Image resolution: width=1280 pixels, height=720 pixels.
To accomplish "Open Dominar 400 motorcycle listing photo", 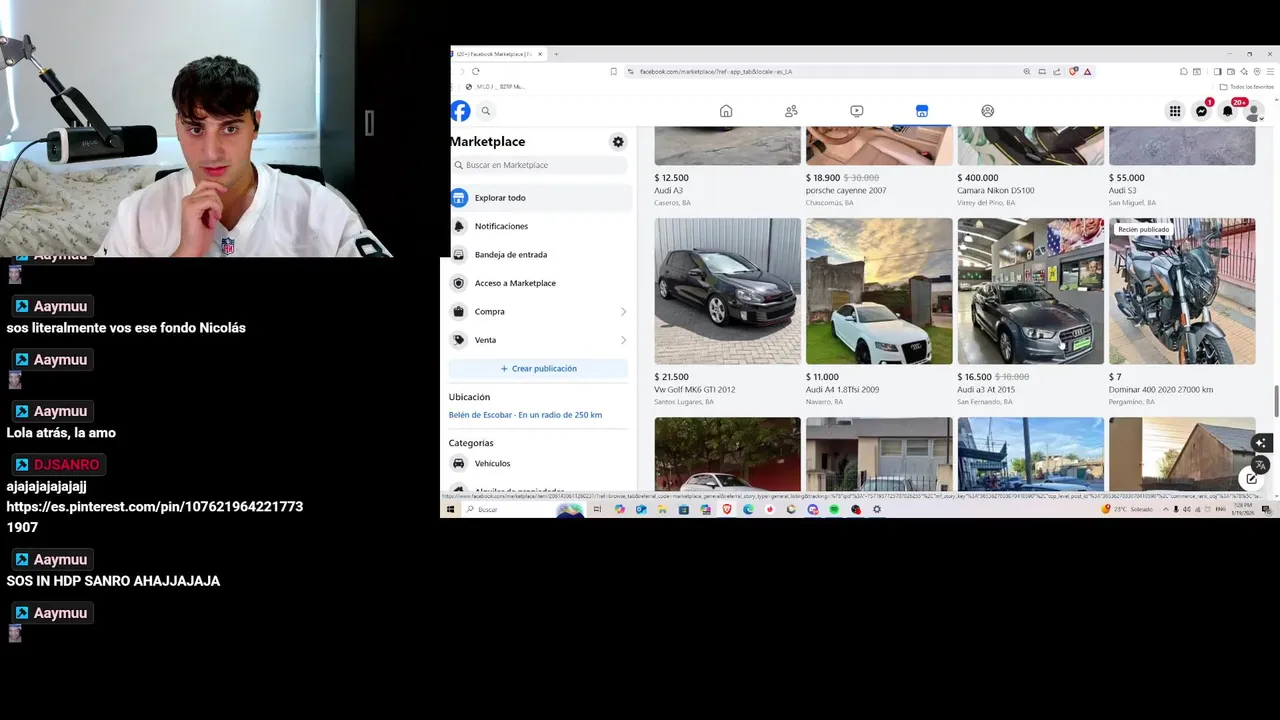I will (1182, 291).
